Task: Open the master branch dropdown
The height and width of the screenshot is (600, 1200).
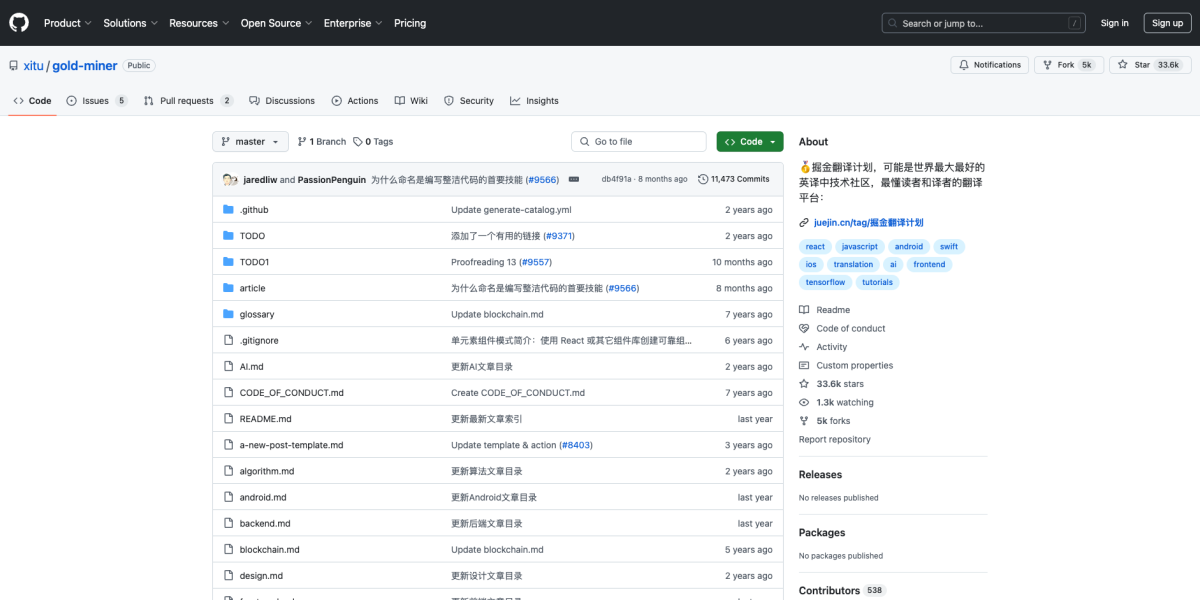Action: [x=250, y=142]
